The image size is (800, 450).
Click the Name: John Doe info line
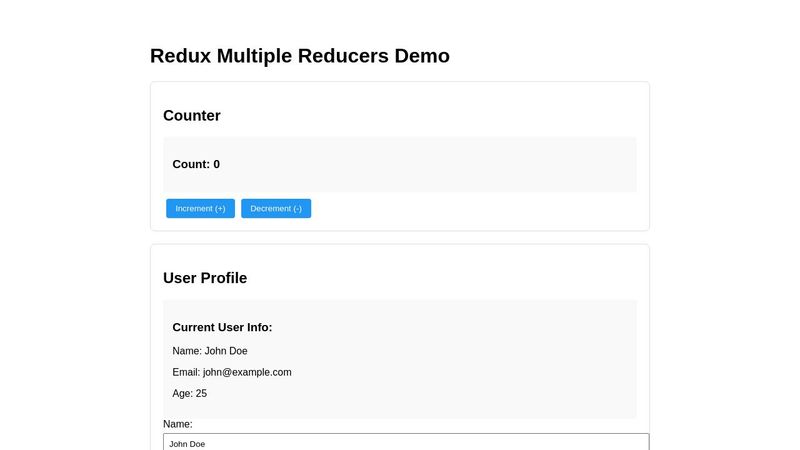click(x=210, y=351)
